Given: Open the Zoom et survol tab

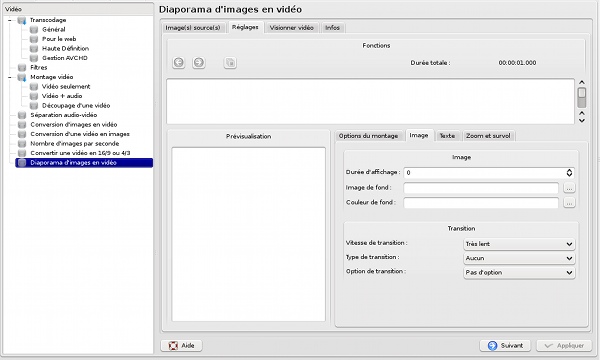Looking at the screenshot, I should coord(488,136).
